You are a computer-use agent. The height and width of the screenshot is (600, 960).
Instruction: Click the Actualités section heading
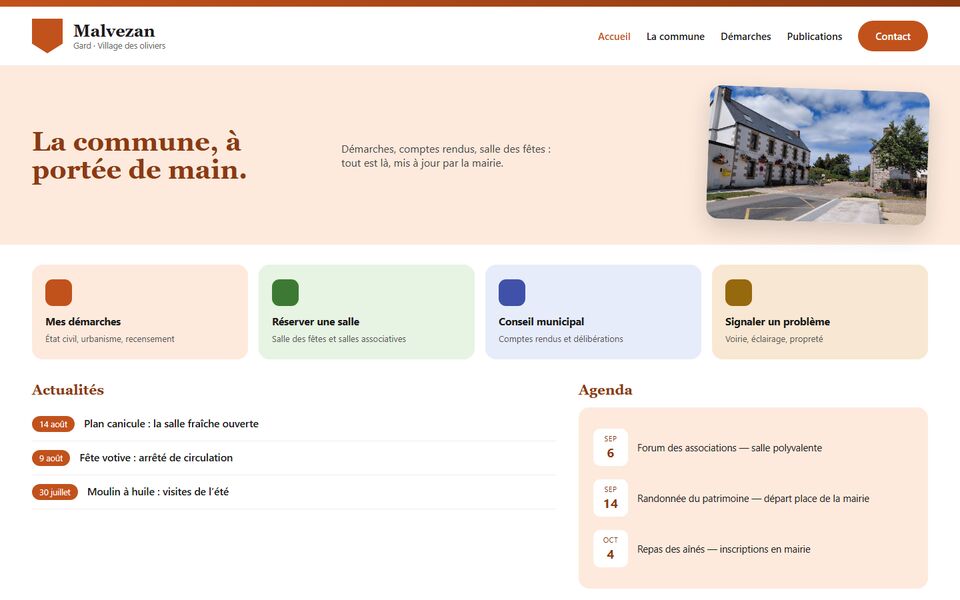pos(68,390)
